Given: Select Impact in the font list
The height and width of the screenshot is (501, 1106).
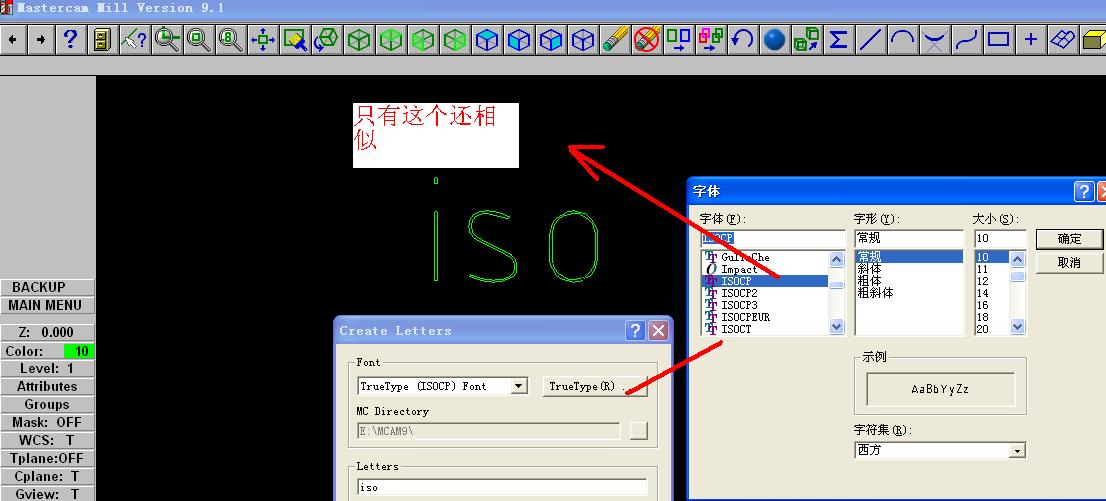Looking at the screenshot, I should (739, 269).
